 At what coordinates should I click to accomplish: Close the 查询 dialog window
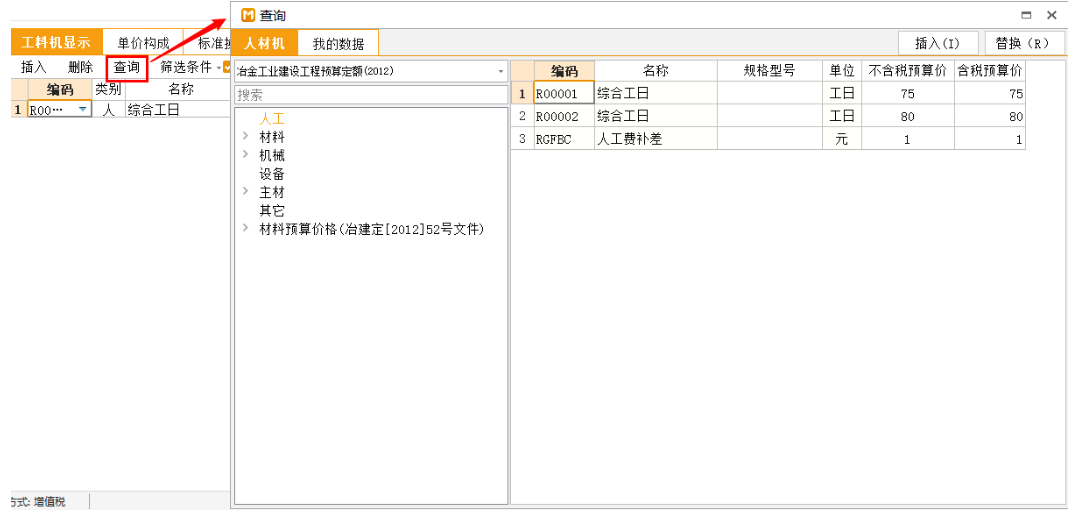[x=1052, y=15]
